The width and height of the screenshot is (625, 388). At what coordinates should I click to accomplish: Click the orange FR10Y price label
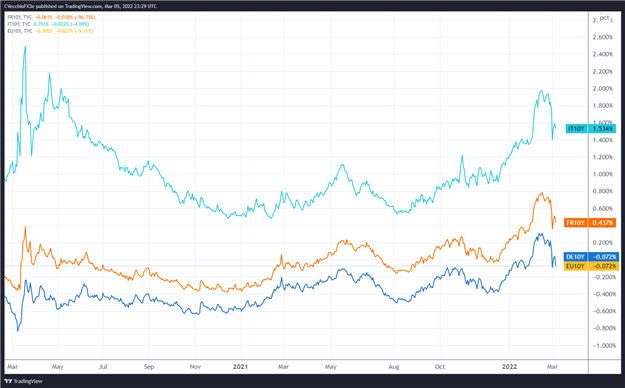click(x=590, y=223)
